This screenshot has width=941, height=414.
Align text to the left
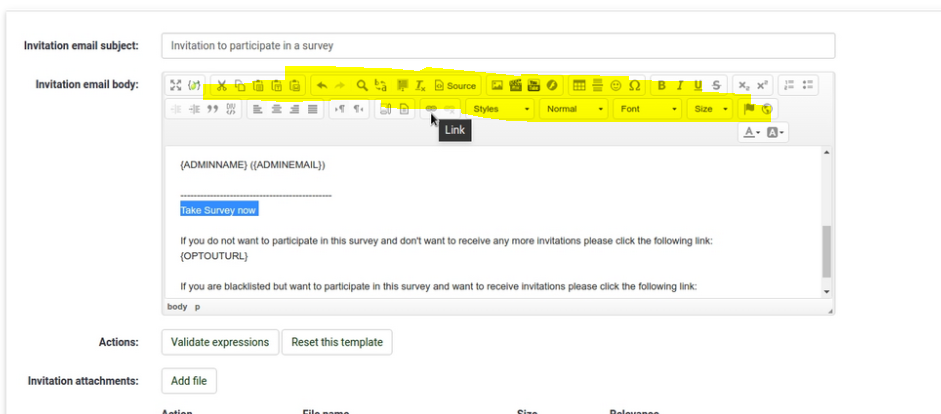(257, 109)
